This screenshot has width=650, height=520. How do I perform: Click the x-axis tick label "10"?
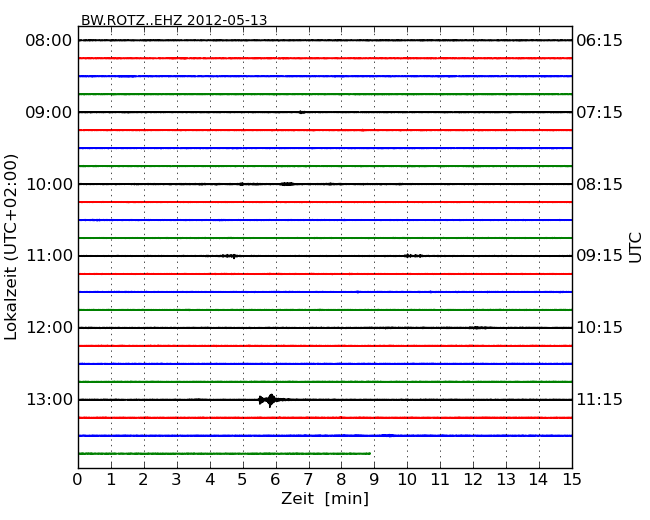[x=407, y=480]
